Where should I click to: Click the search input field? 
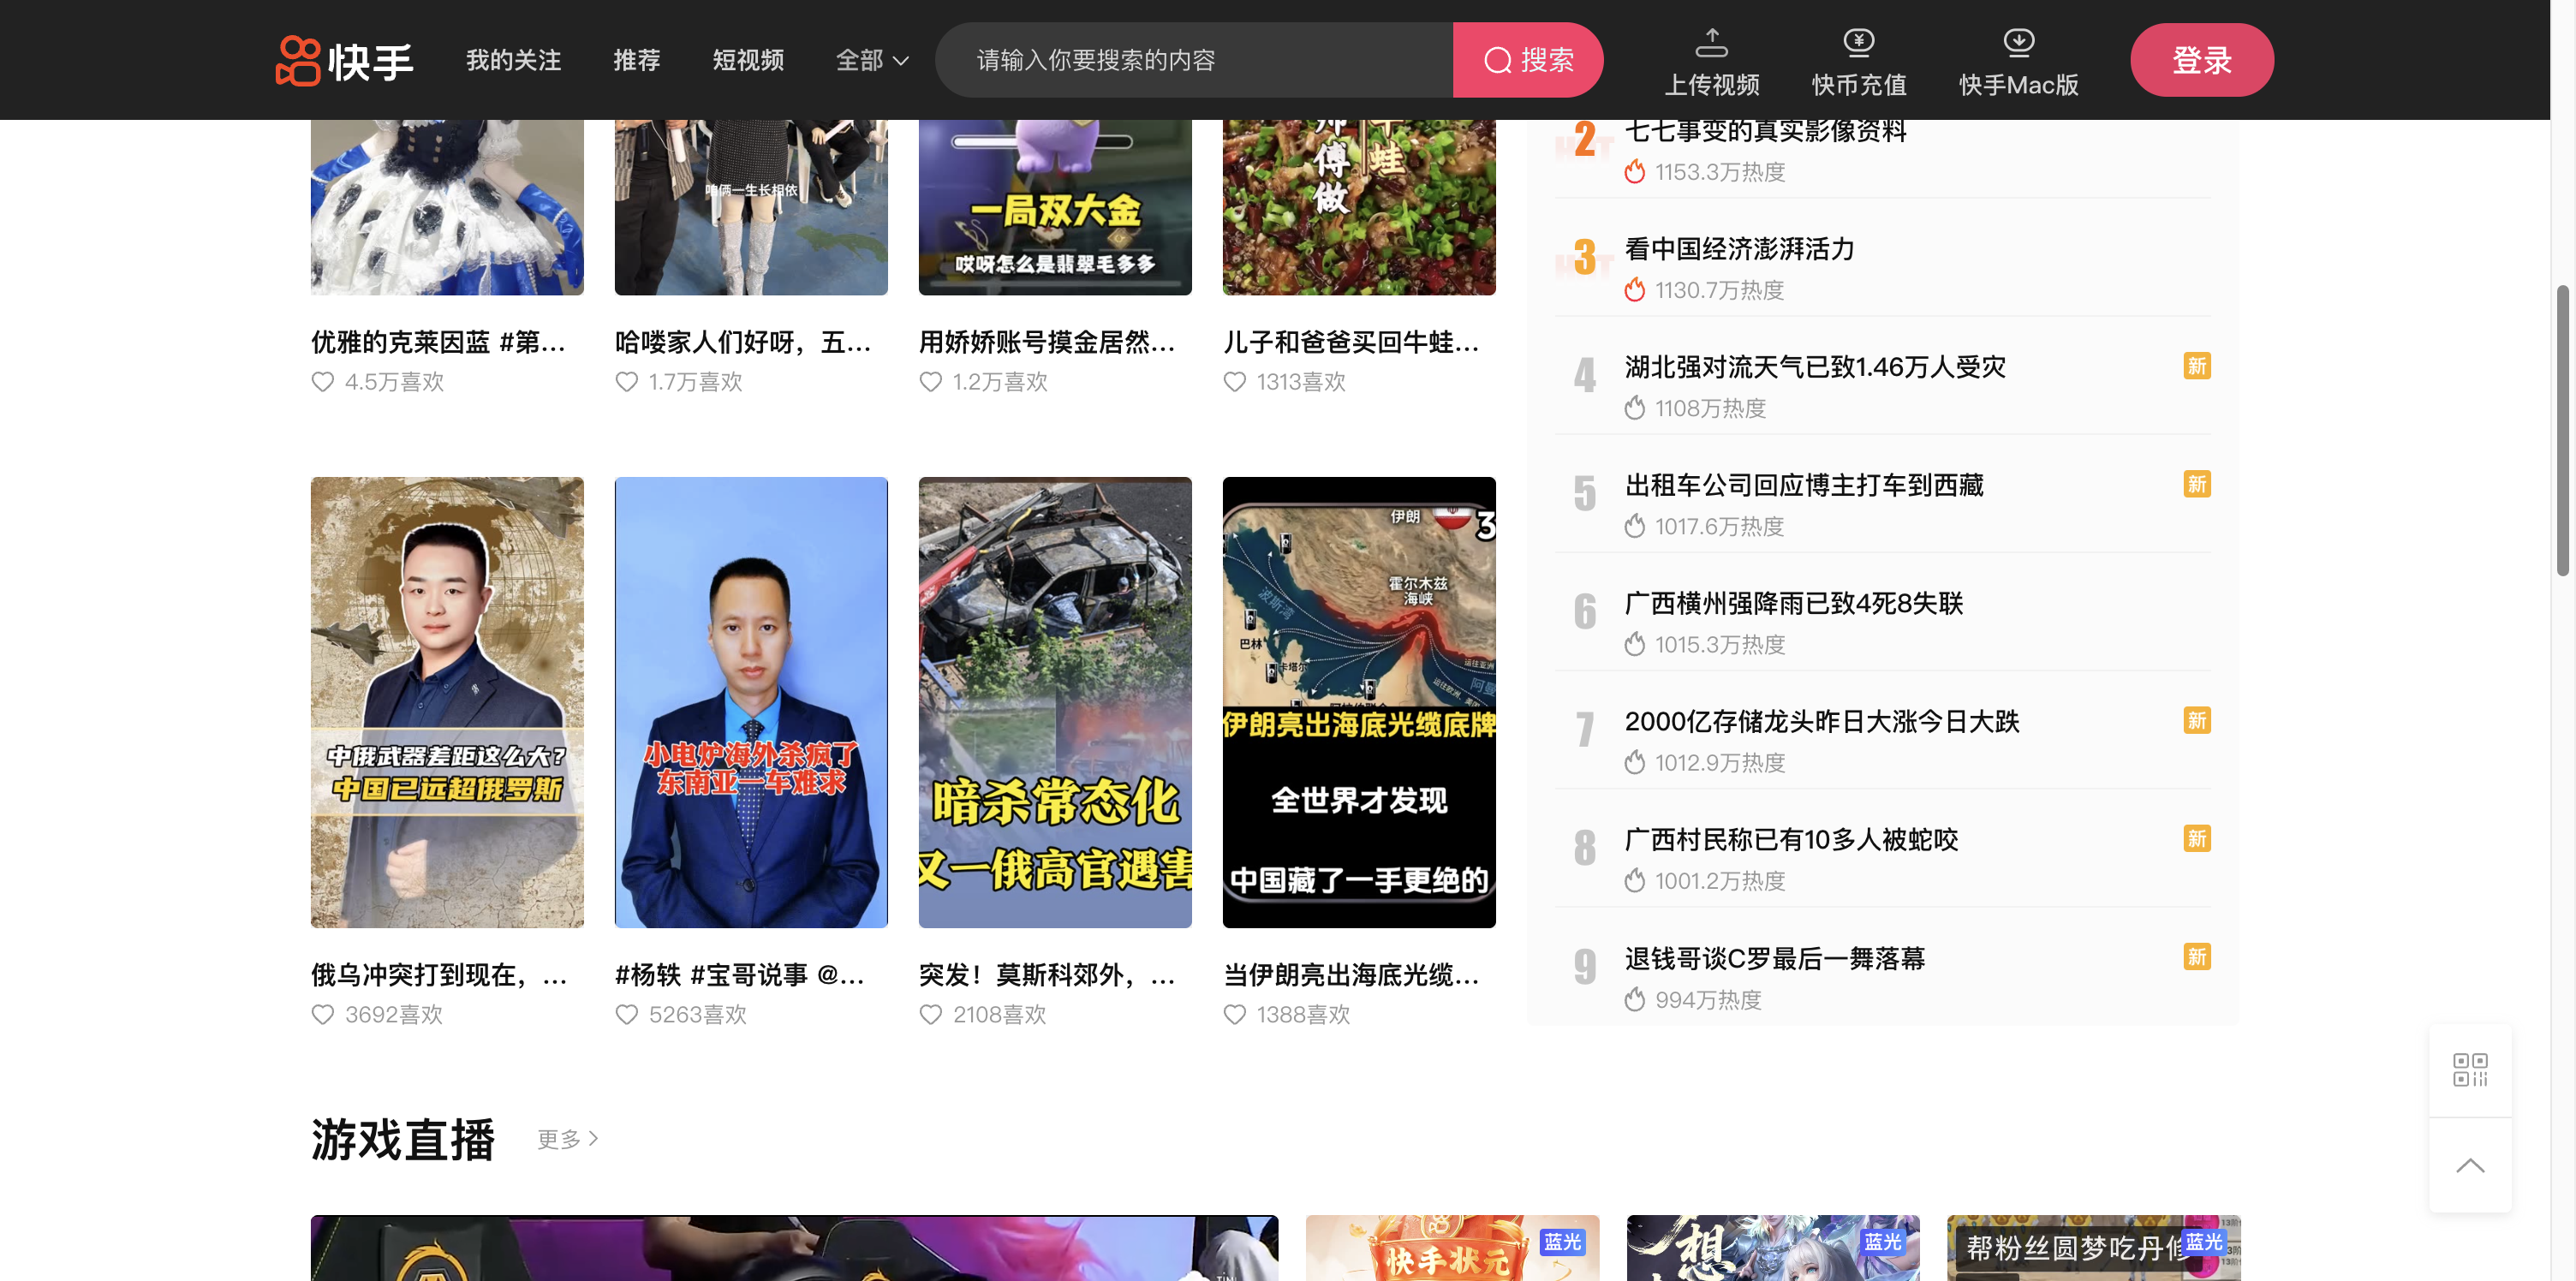click(x=1194, y=60)
